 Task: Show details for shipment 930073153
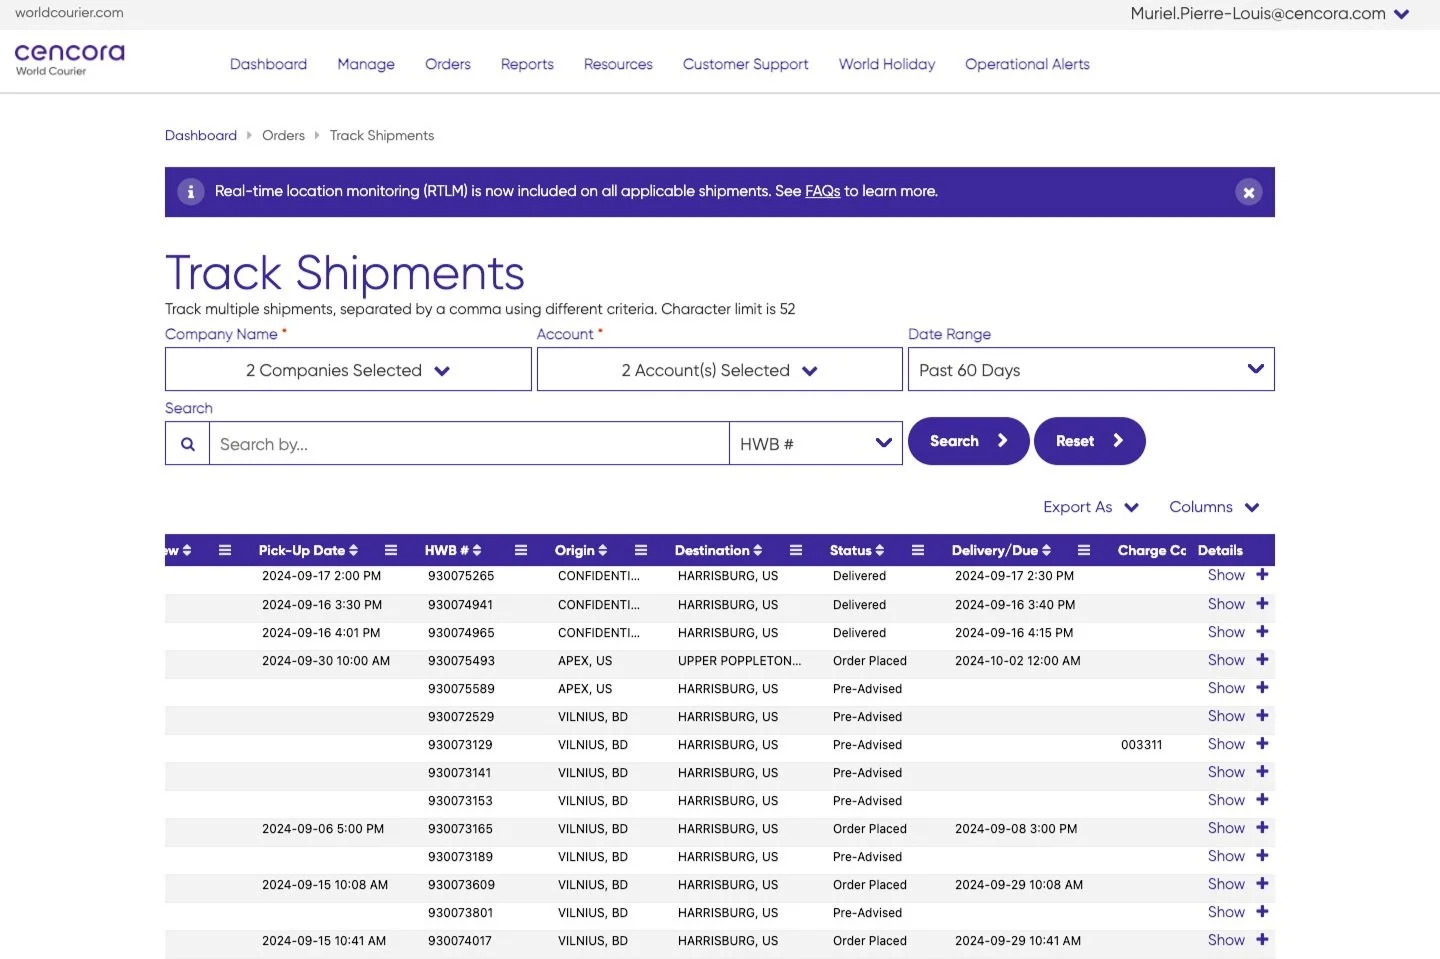click(1226, 800)
